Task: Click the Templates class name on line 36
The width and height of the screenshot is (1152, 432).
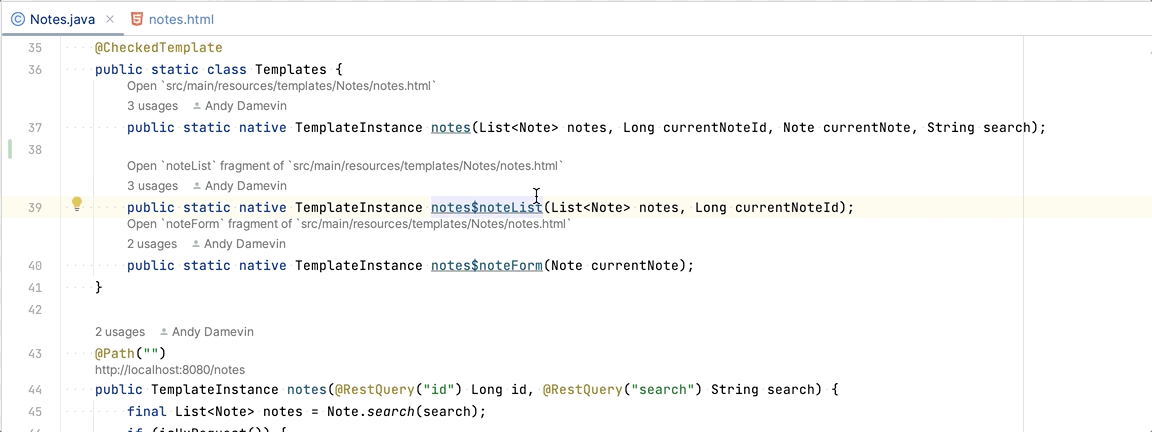Action: coord(290,71)
